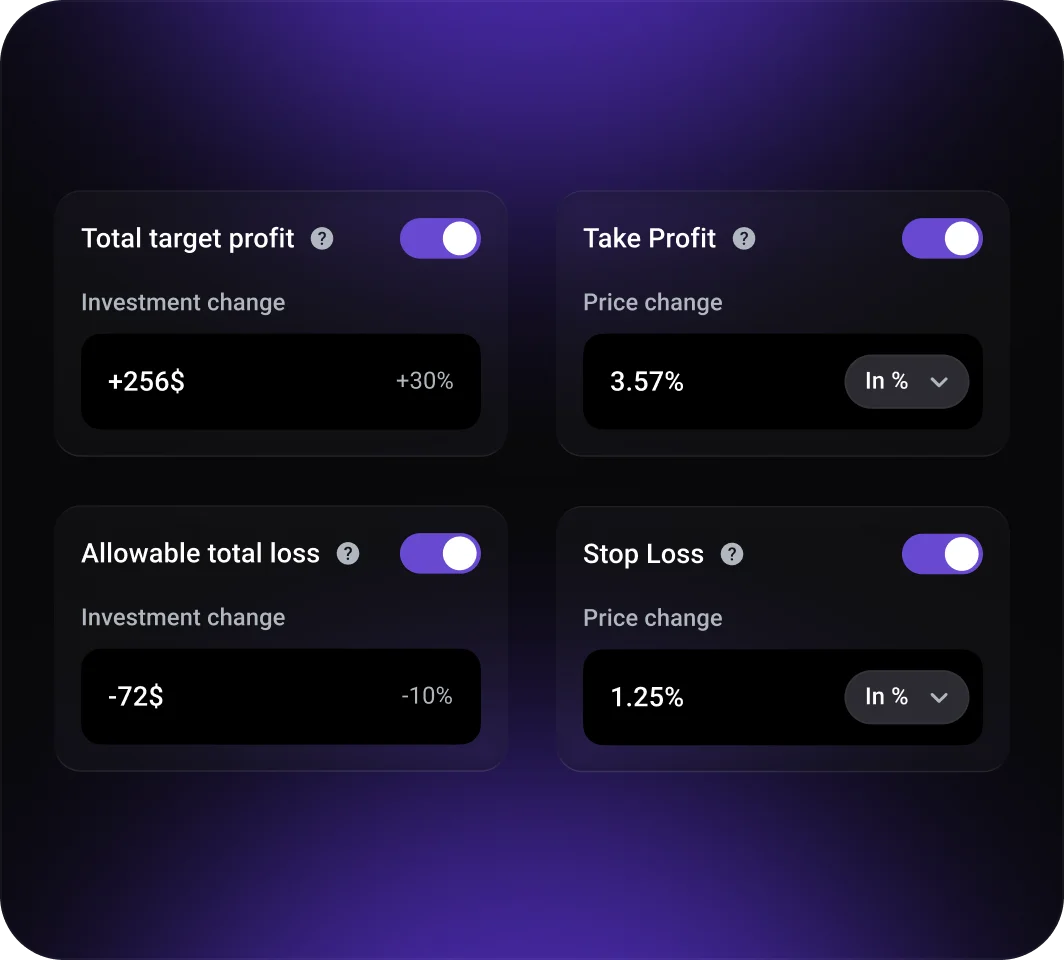The width and height of the screenshot is (1064, 960).
Task: Click question mark next to Allowable total loss
Action: [x=347, y=554]
